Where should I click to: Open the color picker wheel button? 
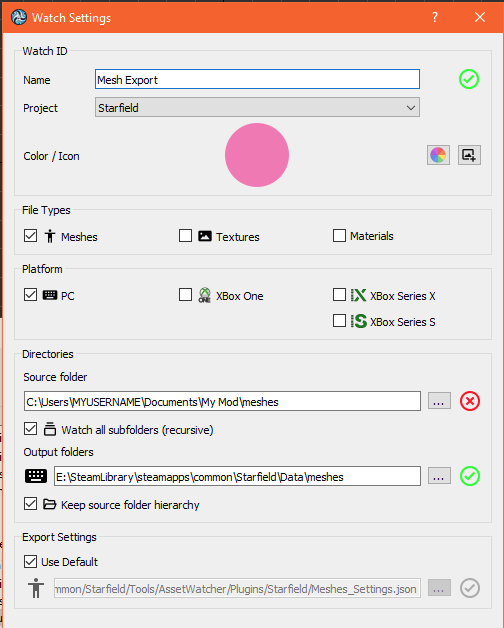click(x=438, y=155)
